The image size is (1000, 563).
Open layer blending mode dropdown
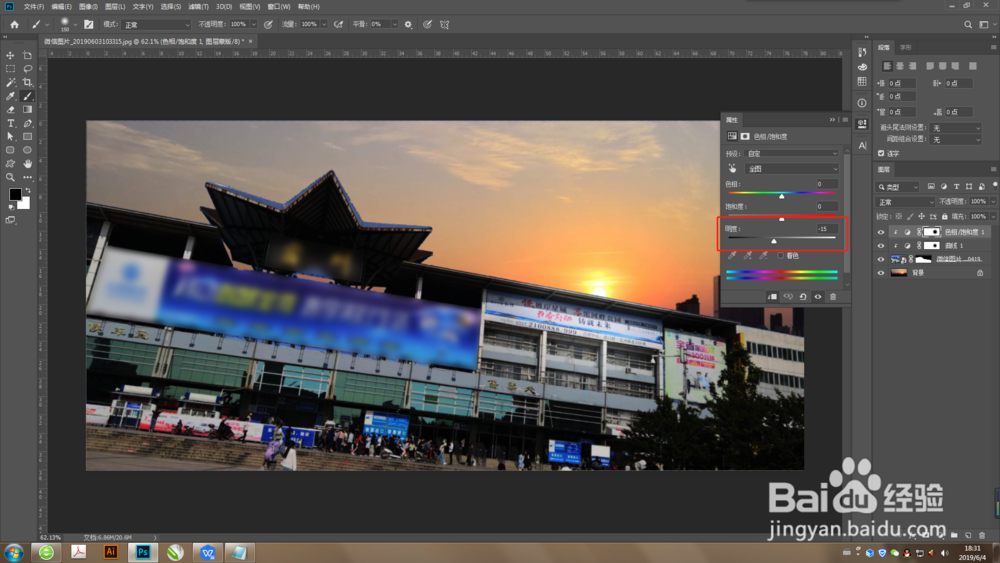coord(906,202)
